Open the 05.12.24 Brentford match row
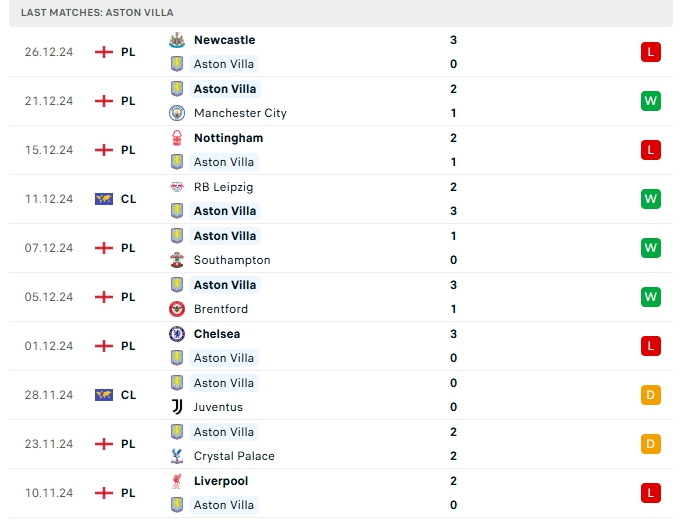Image resolution: width=684 pixels, height=521 pixels. click(340, 297)
